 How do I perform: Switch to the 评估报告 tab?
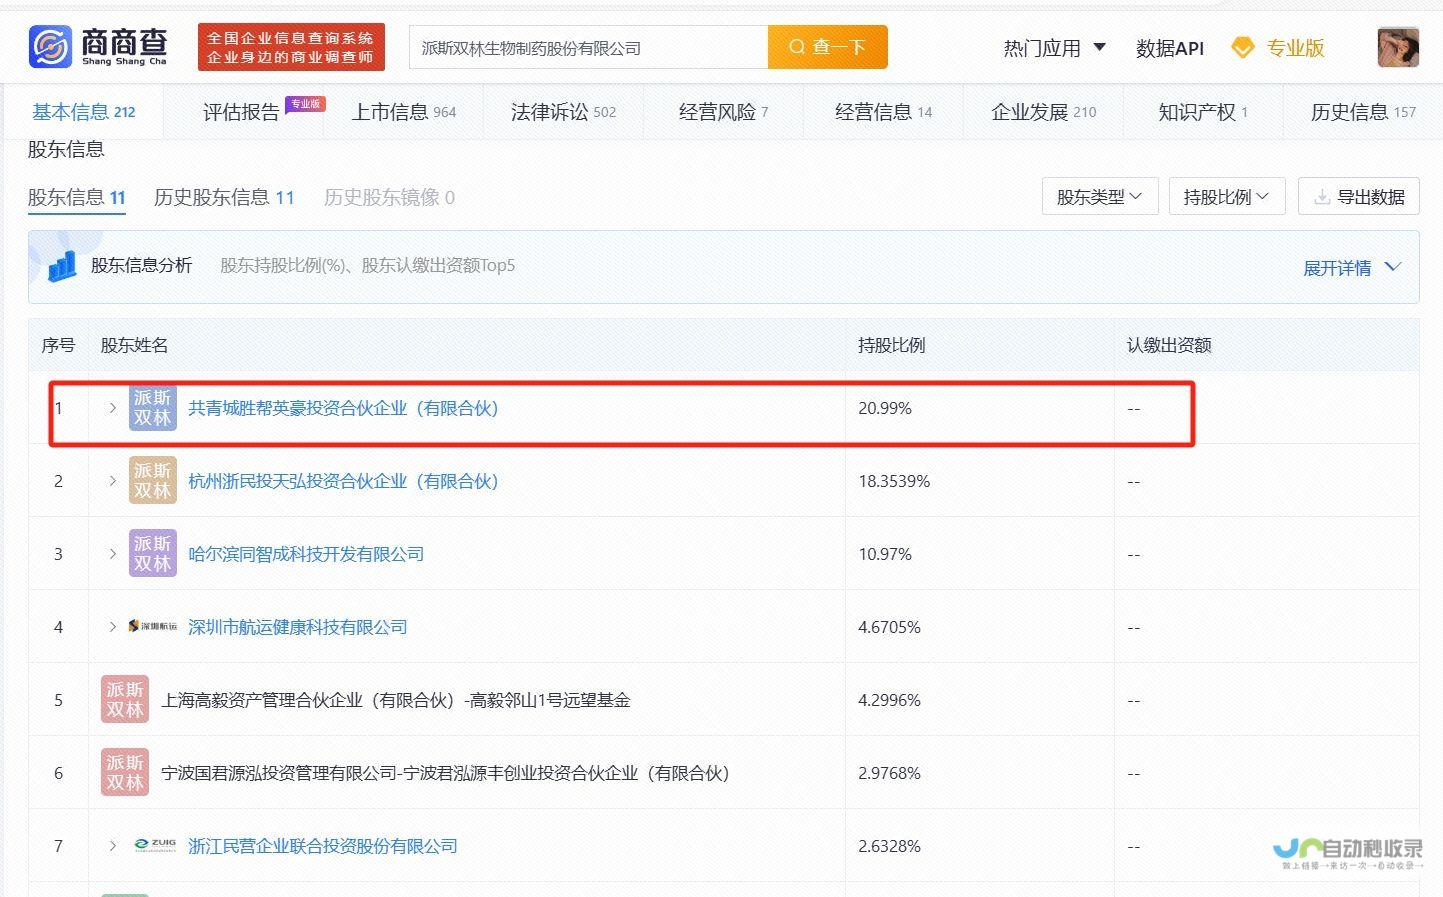point(241,112)
